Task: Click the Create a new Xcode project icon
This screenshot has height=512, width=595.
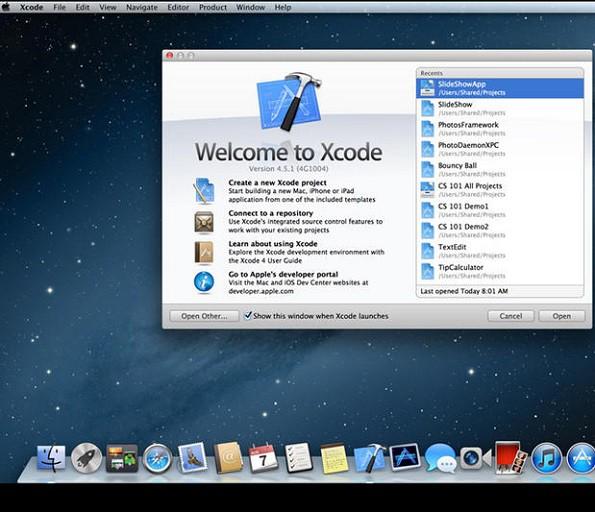Action: pyautogui.click(x=204, y=191)
